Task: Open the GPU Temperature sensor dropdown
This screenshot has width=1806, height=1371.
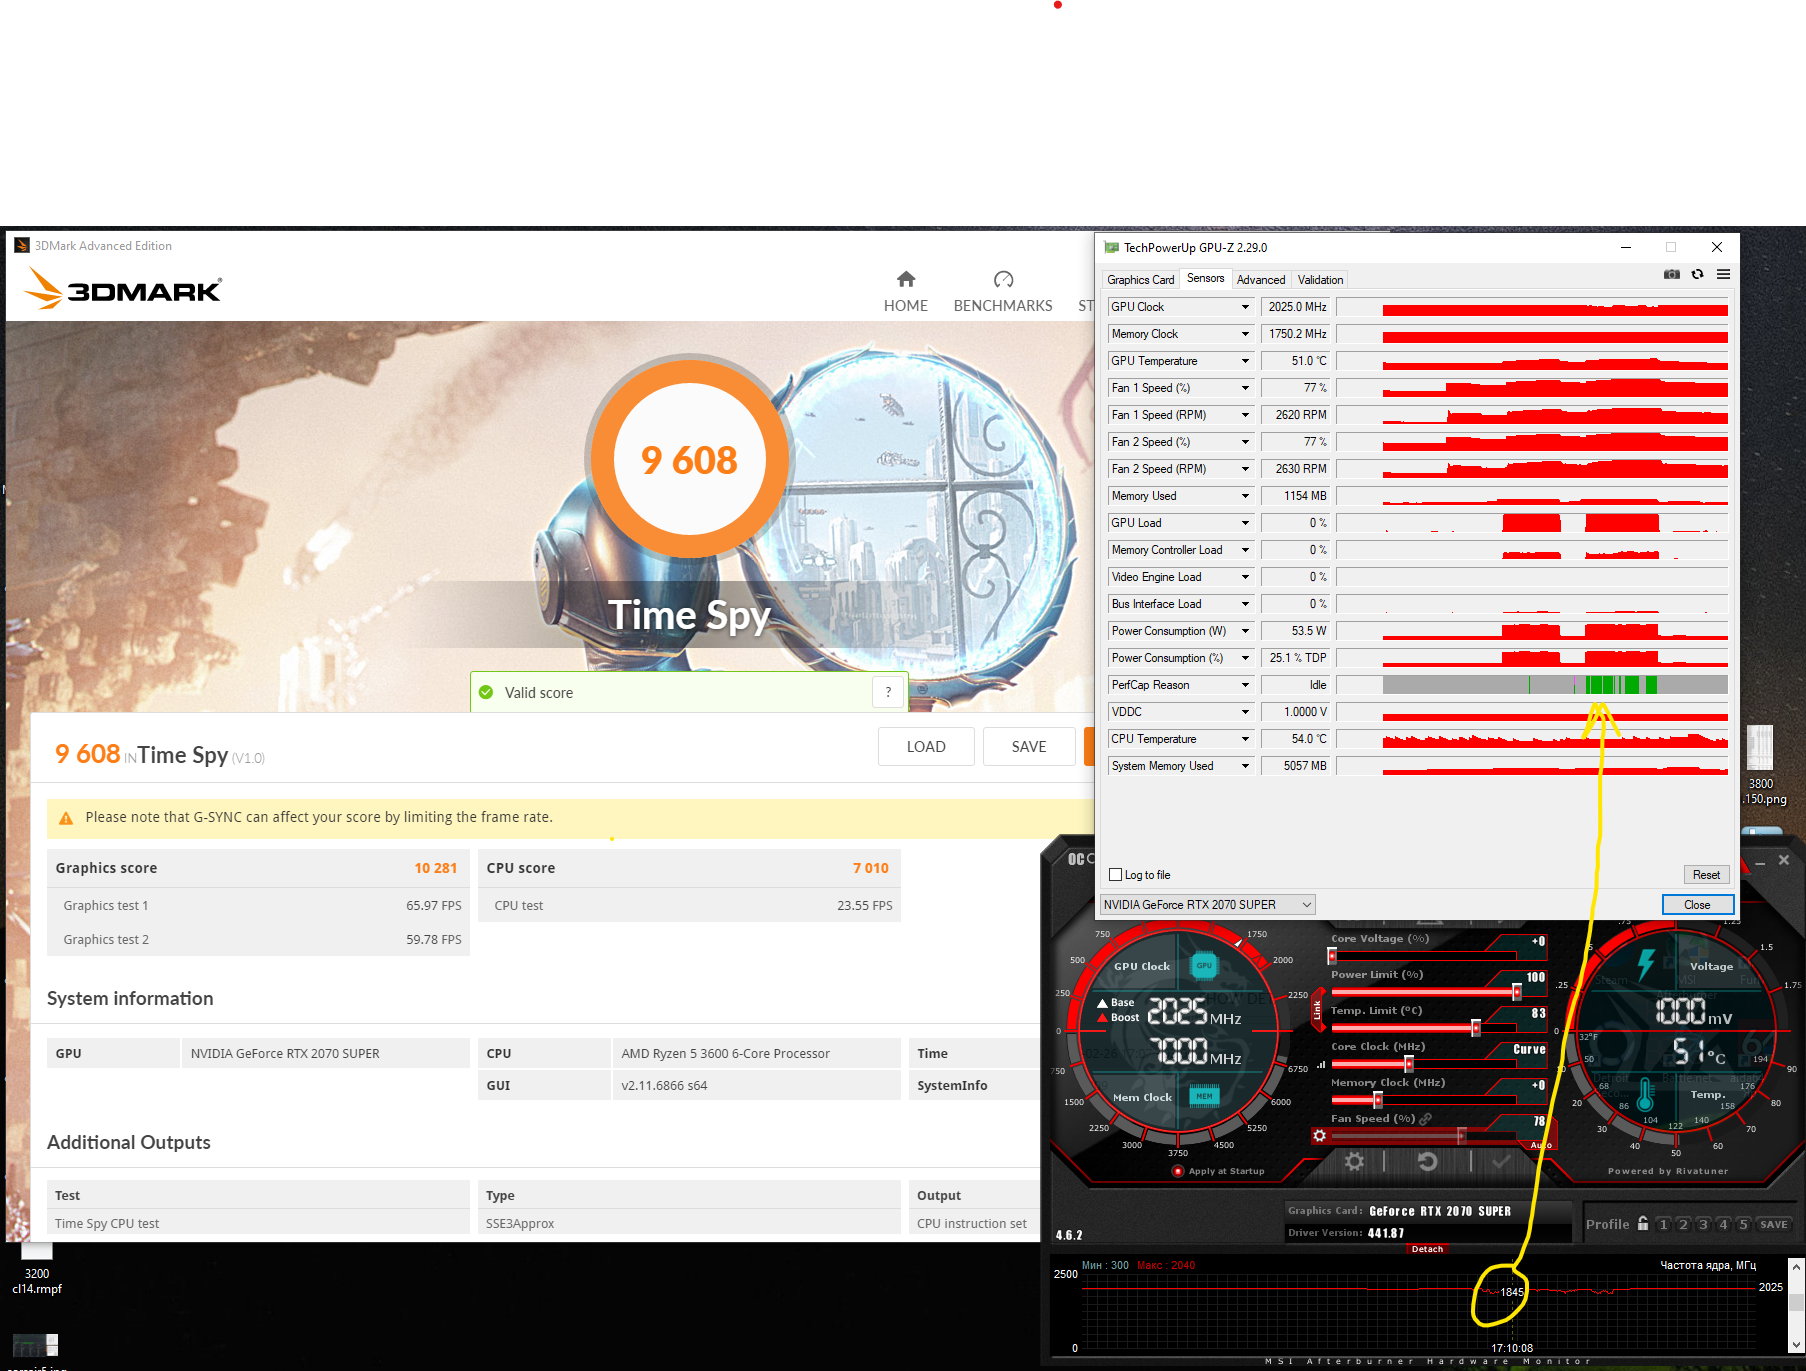Action: 1245,361
